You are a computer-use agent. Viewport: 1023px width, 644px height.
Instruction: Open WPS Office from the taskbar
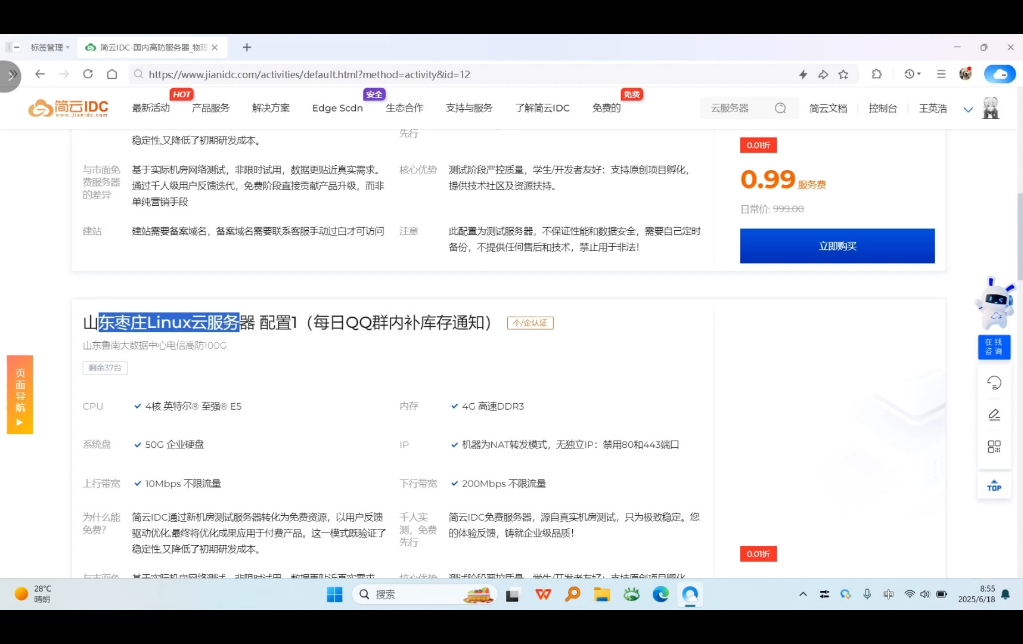[543, 594]
